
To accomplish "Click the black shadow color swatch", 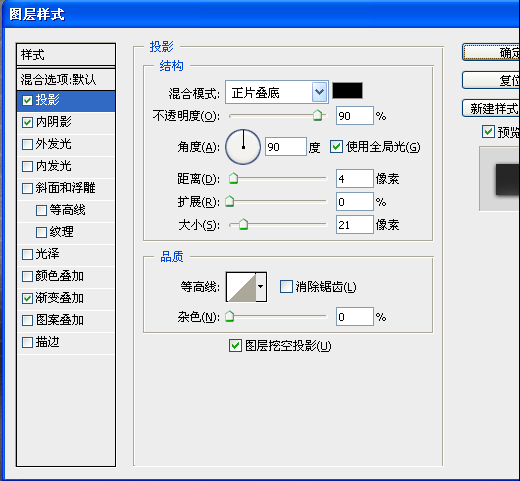I will click(x=347, y=91).
